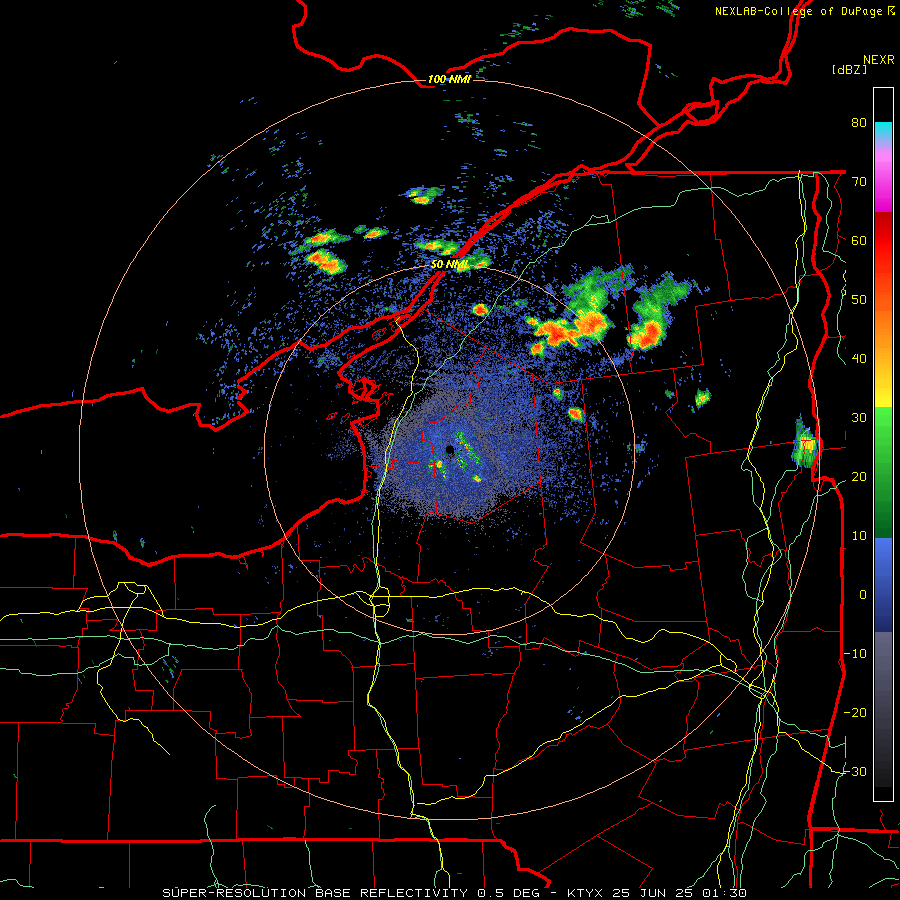This screenshot has width=900, height=900.
Task: Click the black radar site dot at center
Action: 450,450
